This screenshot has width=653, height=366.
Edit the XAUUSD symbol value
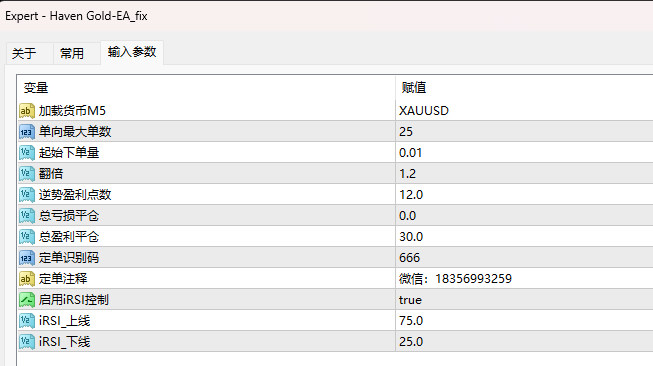click(x=524, y=111)
